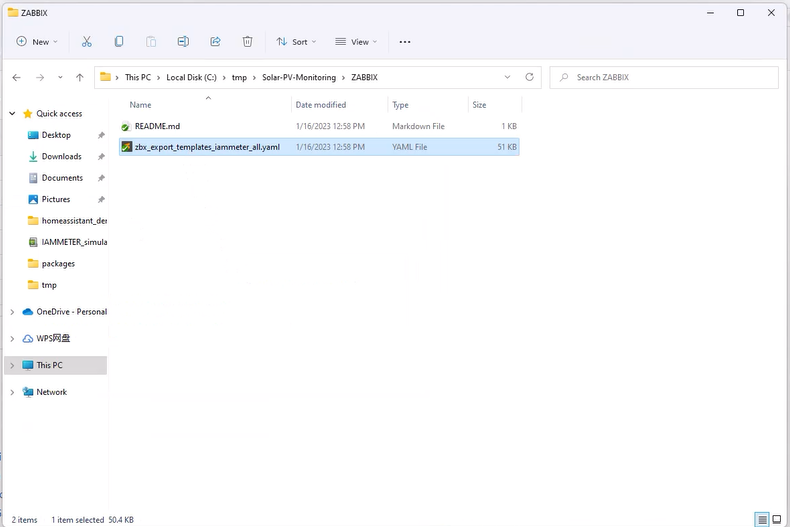This screenshot has width=790, height=527.
Task: Expand the This PC tree node
Action: (12, 366)
